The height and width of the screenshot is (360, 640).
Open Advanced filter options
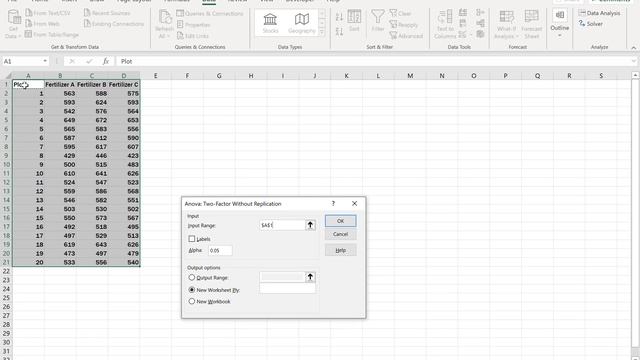pos(406,36)
